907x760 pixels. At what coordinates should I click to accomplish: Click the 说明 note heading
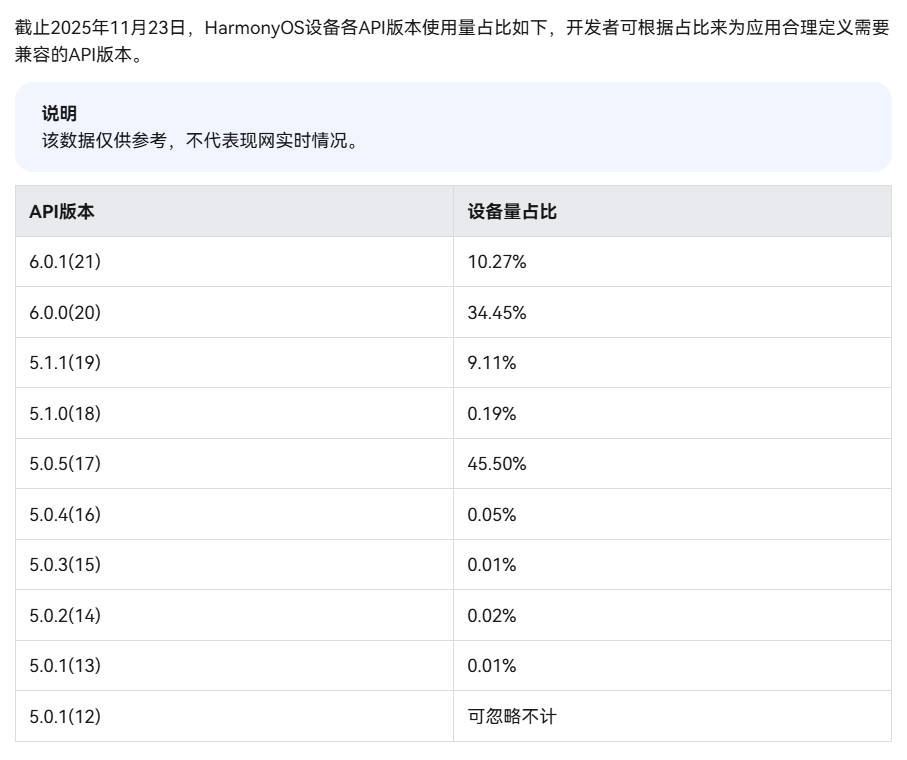[x=59, y=114]
